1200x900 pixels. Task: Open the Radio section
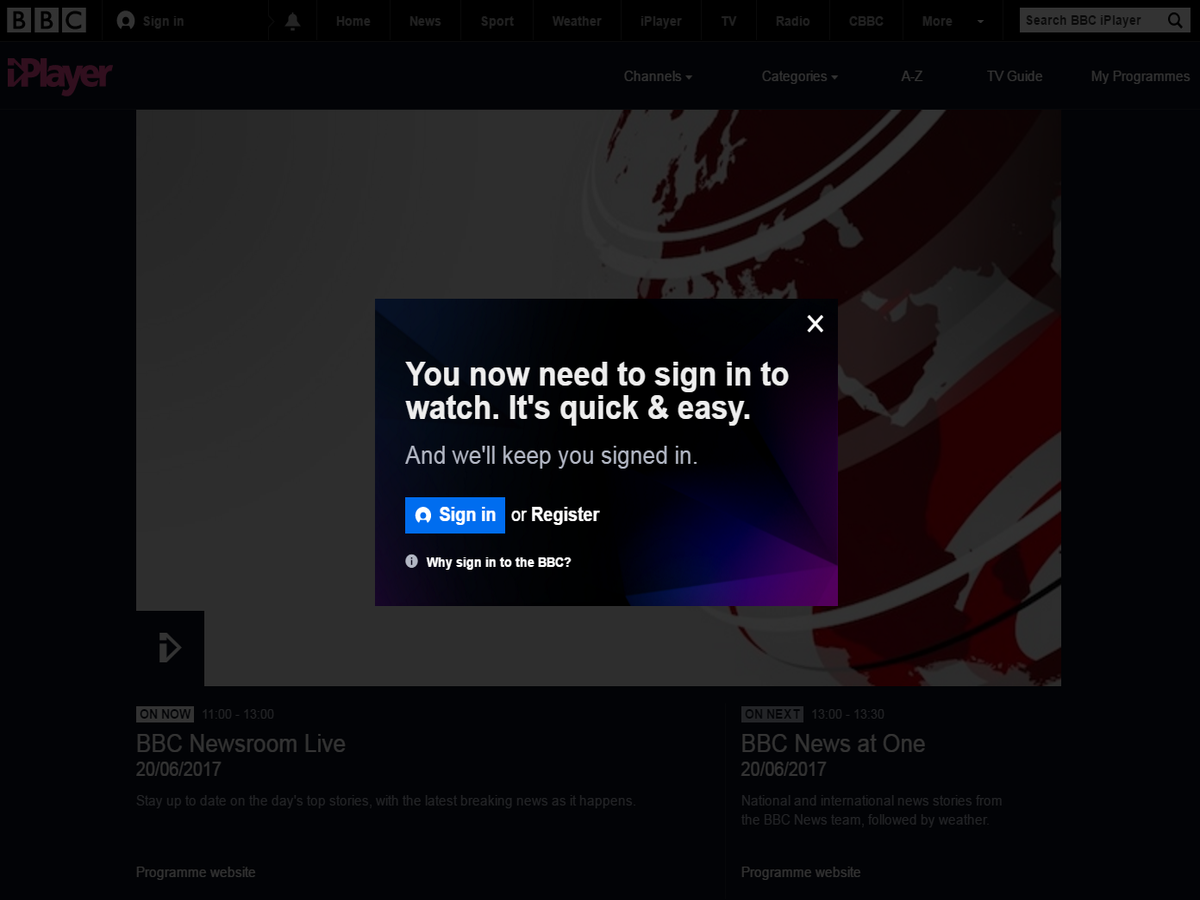(794, 21)
